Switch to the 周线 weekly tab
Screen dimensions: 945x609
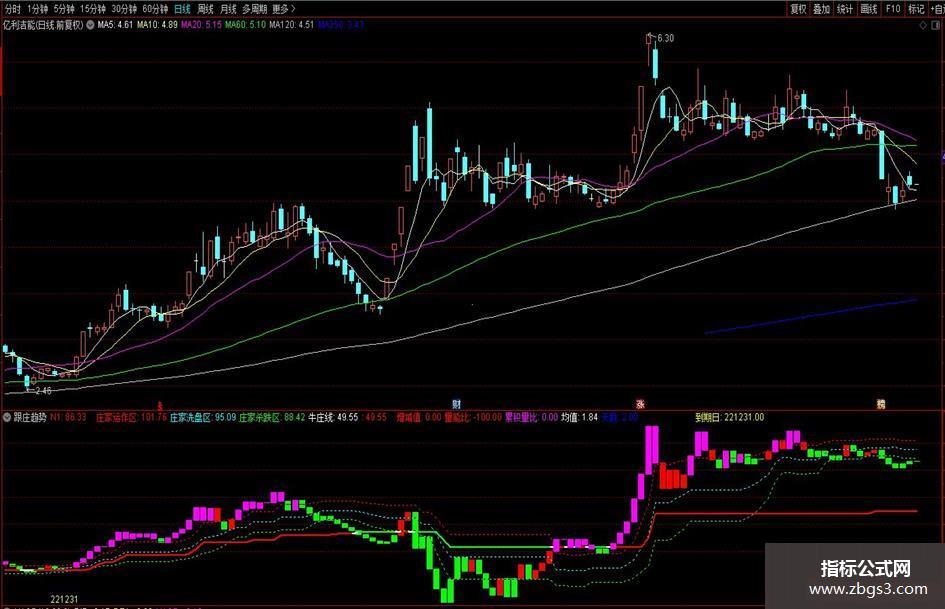click(206, 8)
